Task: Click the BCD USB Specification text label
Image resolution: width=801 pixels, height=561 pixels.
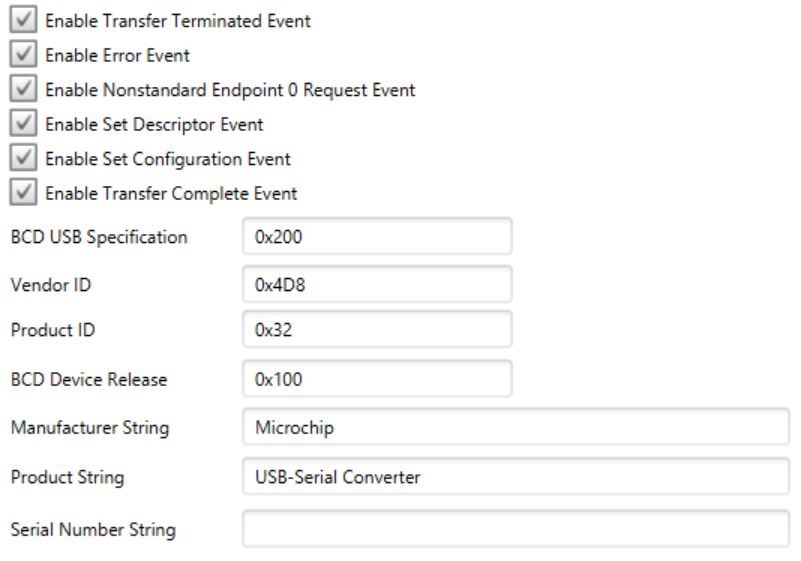Action: (99, 237)
